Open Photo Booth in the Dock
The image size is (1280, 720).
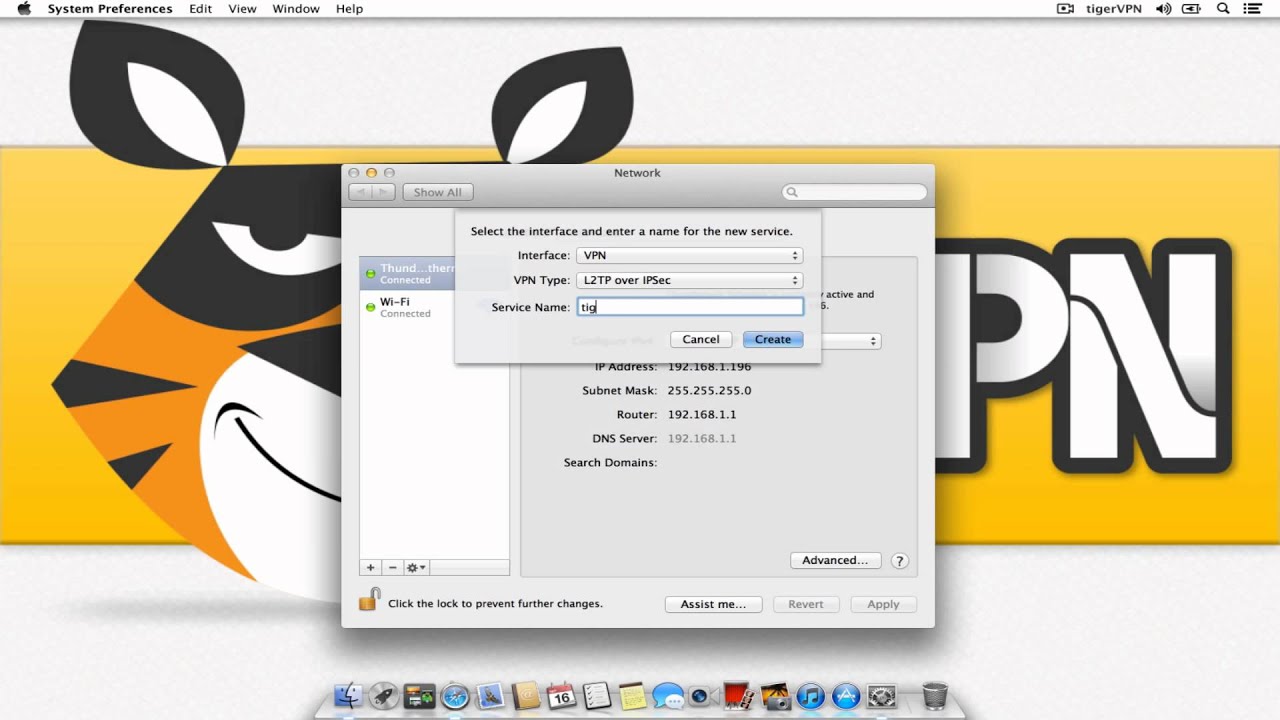(x=738, y=696)
